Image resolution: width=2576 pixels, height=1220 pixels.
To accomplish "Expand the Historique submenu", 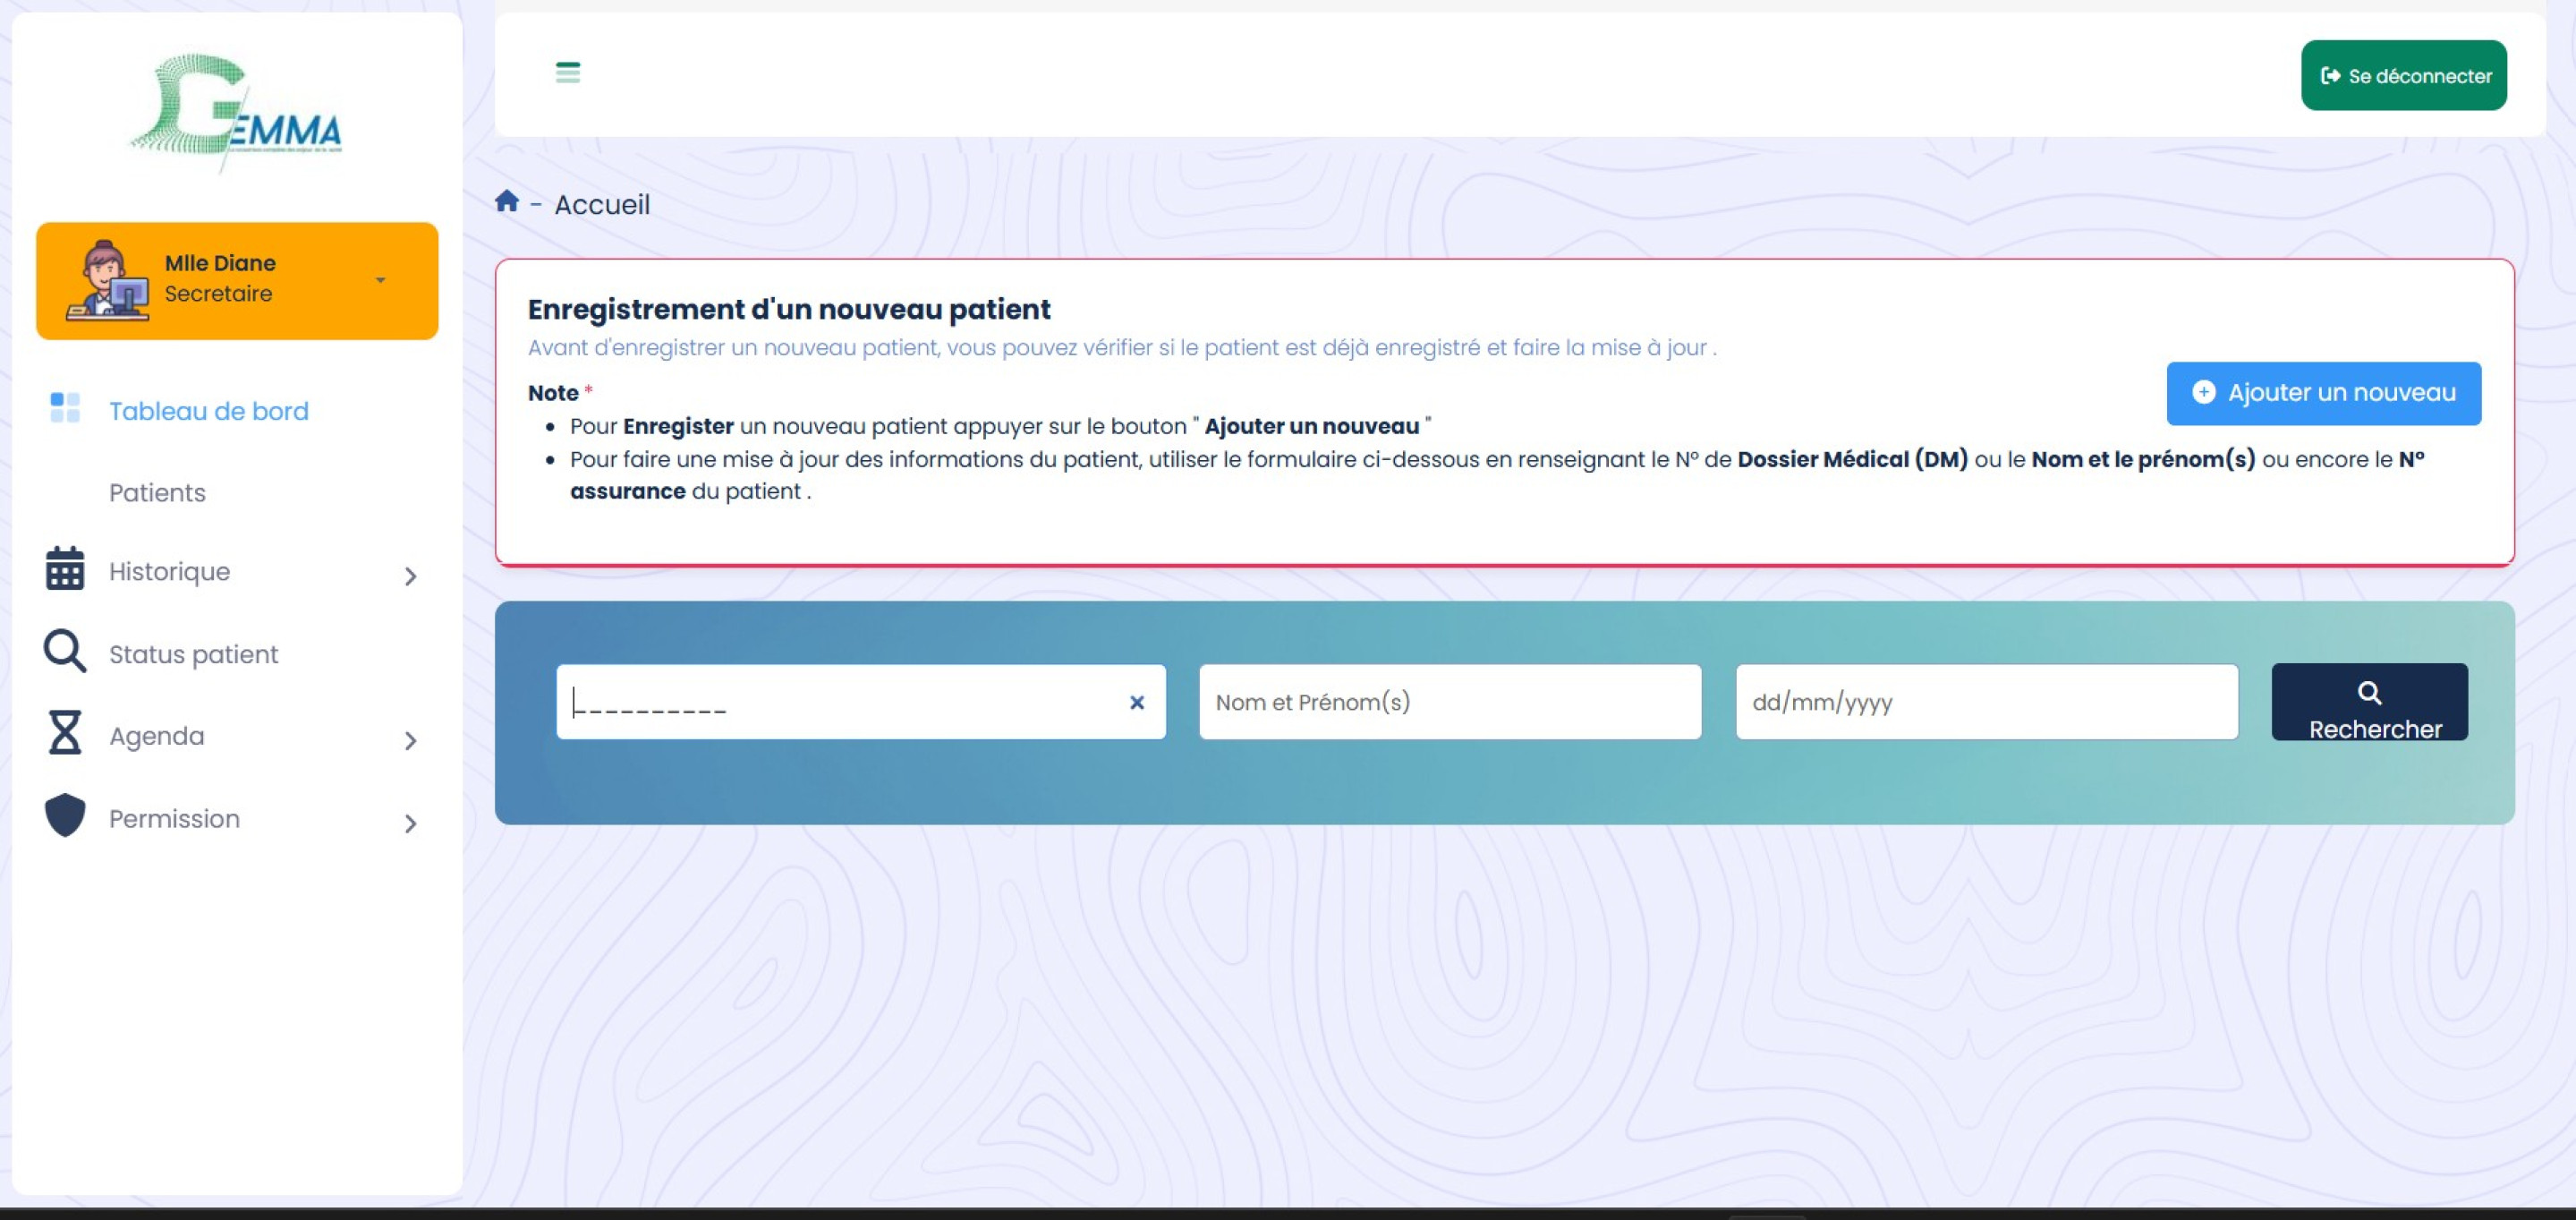I will click(x=410, y=576).
